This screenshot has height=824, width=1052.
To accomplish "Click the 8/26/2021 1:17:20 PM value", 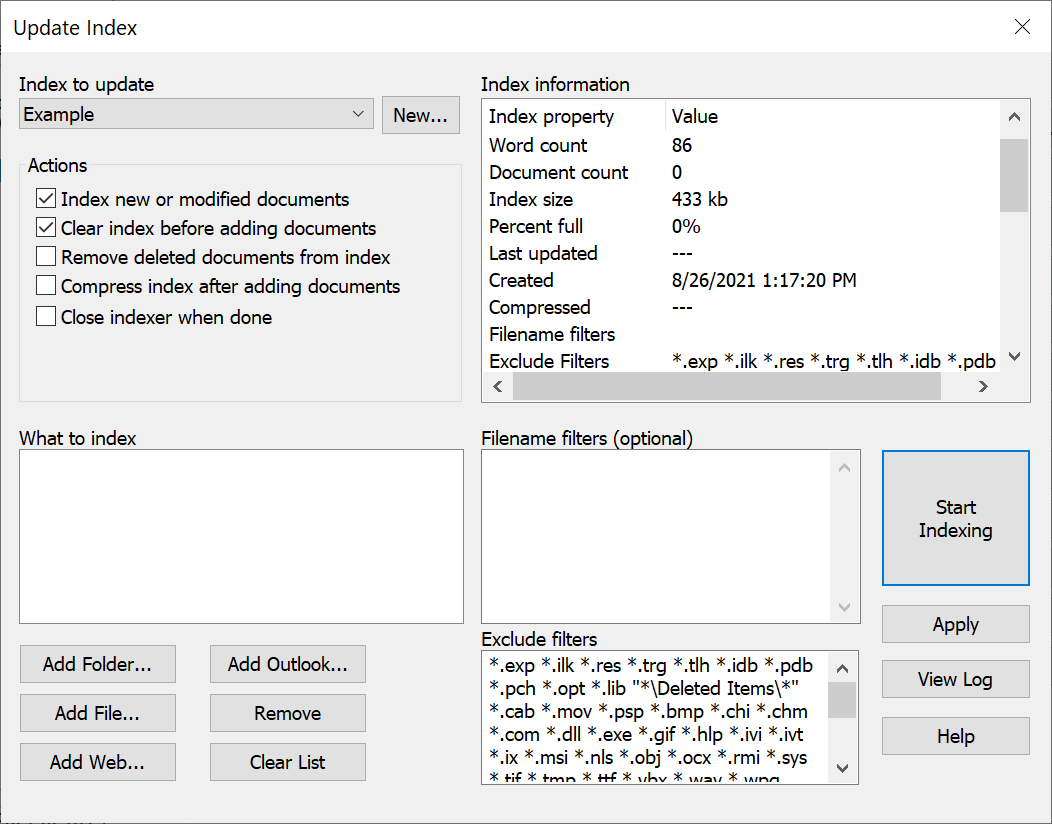I will (764, 280).
